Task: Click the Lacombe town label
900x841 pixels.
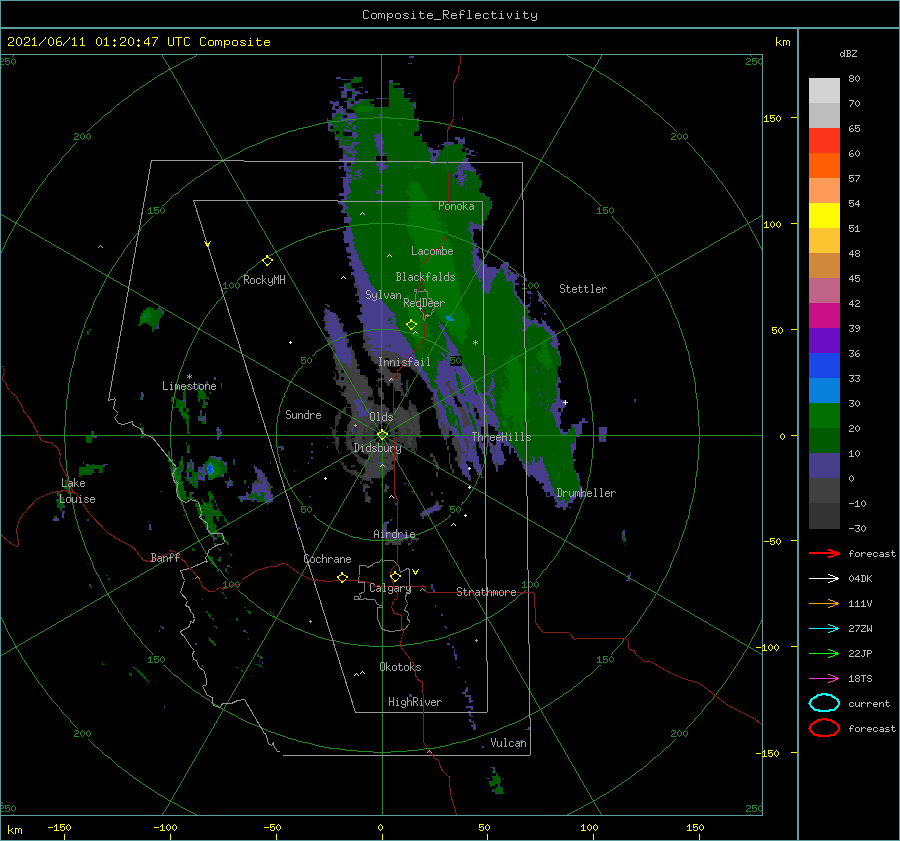Action: 432,251
